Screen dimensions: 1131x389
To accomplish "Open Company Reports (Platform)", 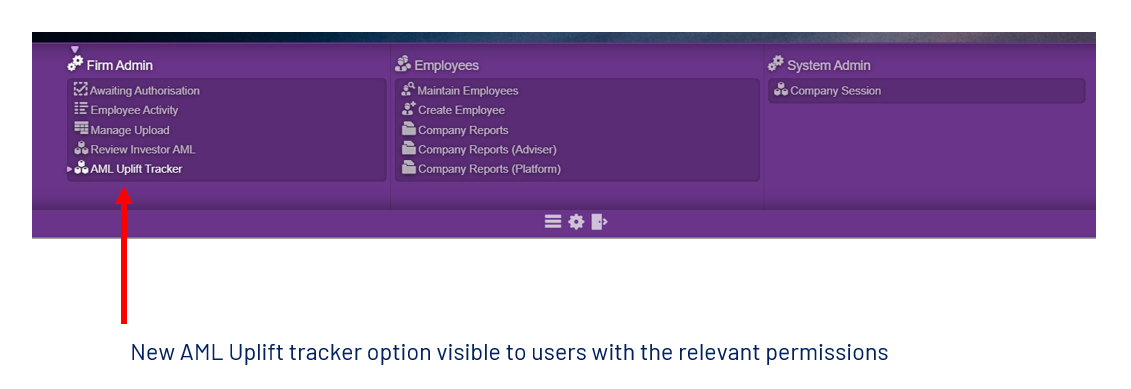I will [481, 169].
